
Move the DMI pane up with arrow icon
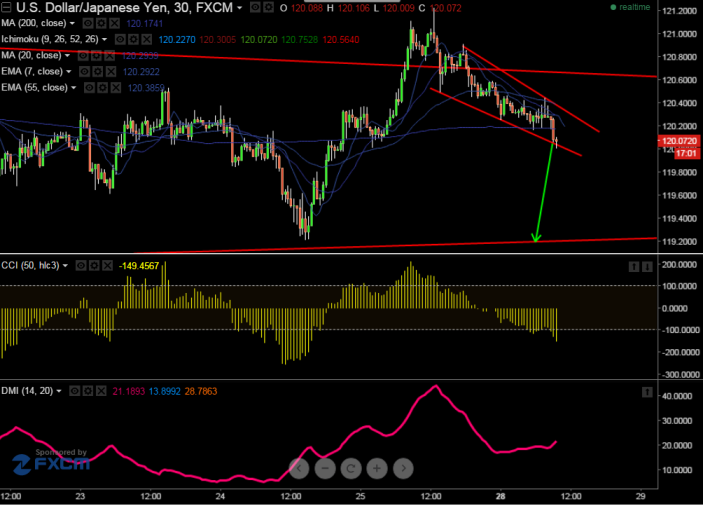coord(647,392)
